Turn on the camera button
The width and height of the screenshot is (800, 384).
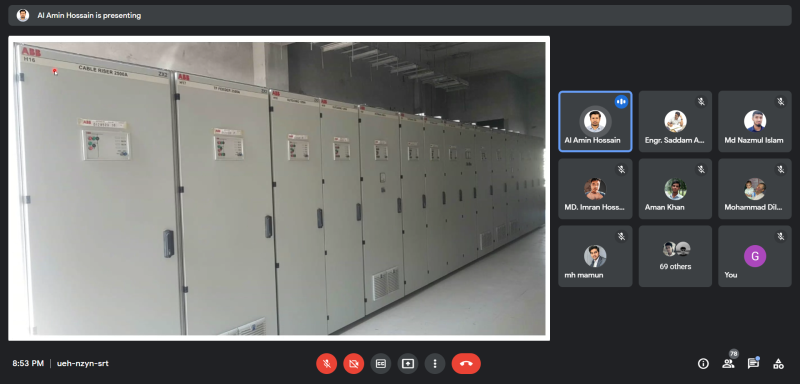[354, 364]
